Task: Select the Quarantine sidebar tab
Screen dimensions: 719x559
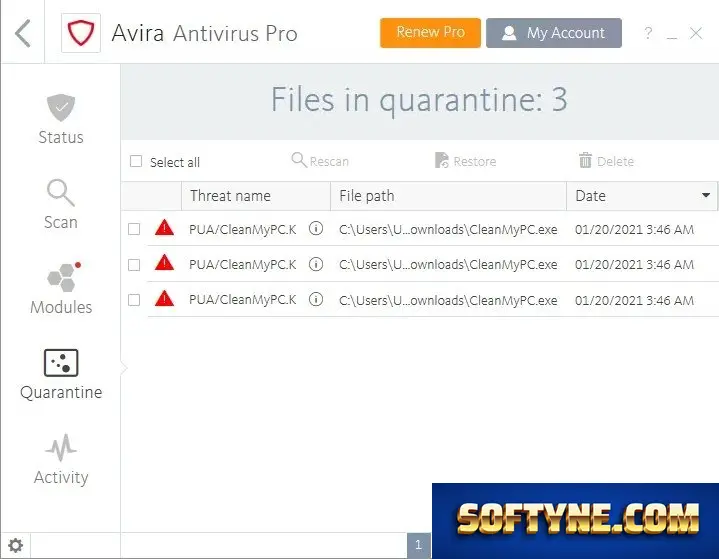Action: click(x=61, y=375)
